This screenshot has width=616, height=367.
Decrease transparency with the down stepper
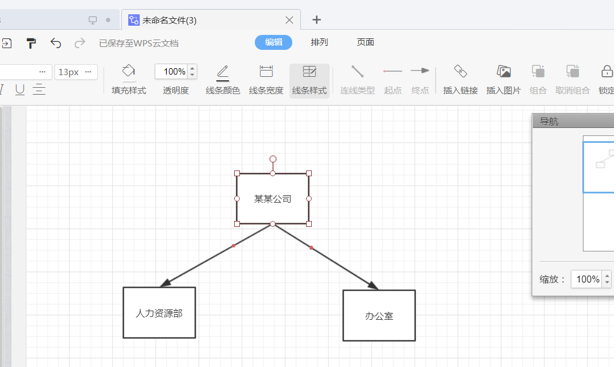pyautogui.click(x=192, y=75)
